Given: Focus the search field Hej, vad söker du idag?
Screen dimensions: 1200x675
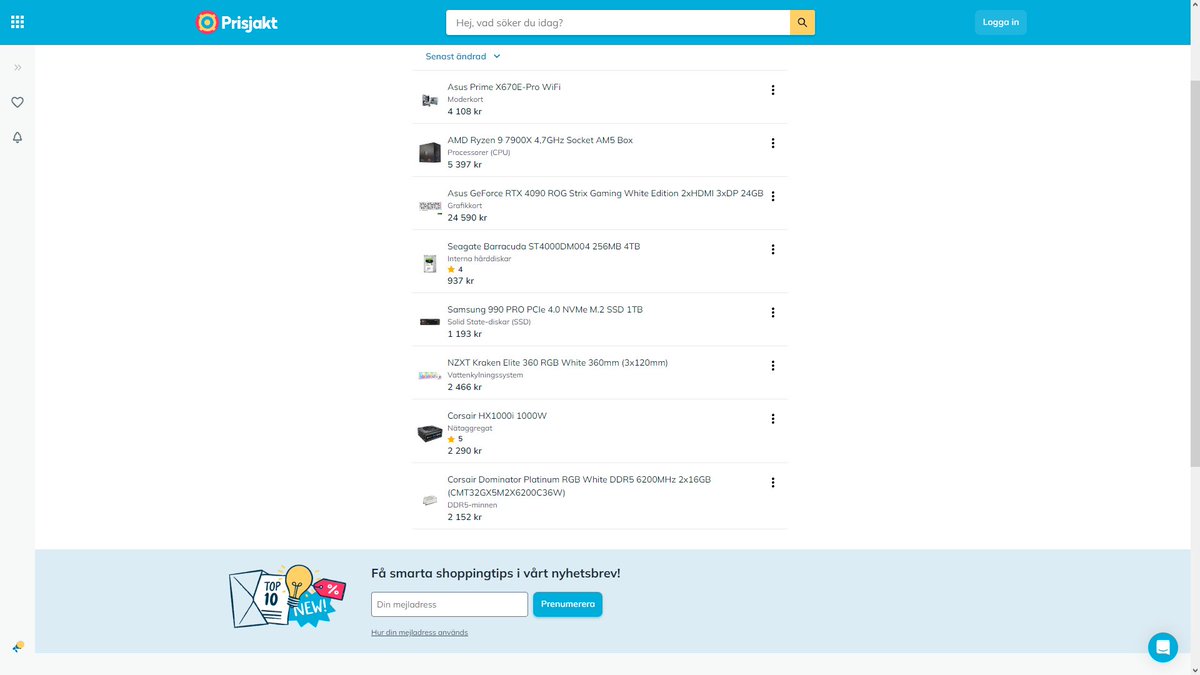Looking at the screenshot, I should click(x=618, y=22).
